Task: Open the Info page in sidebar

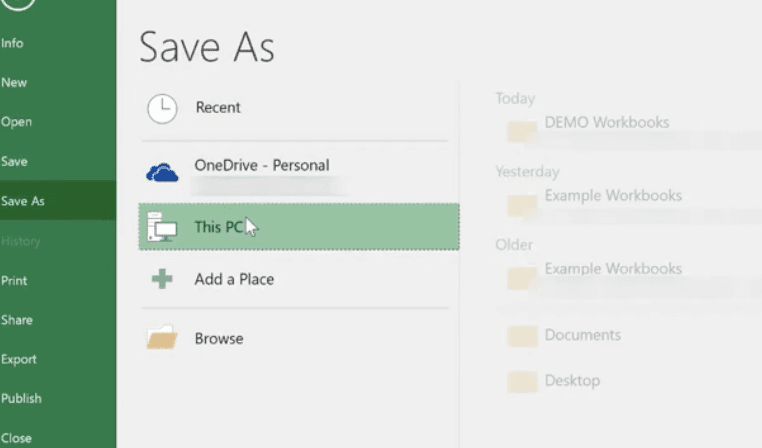Action: click(13, 43)
